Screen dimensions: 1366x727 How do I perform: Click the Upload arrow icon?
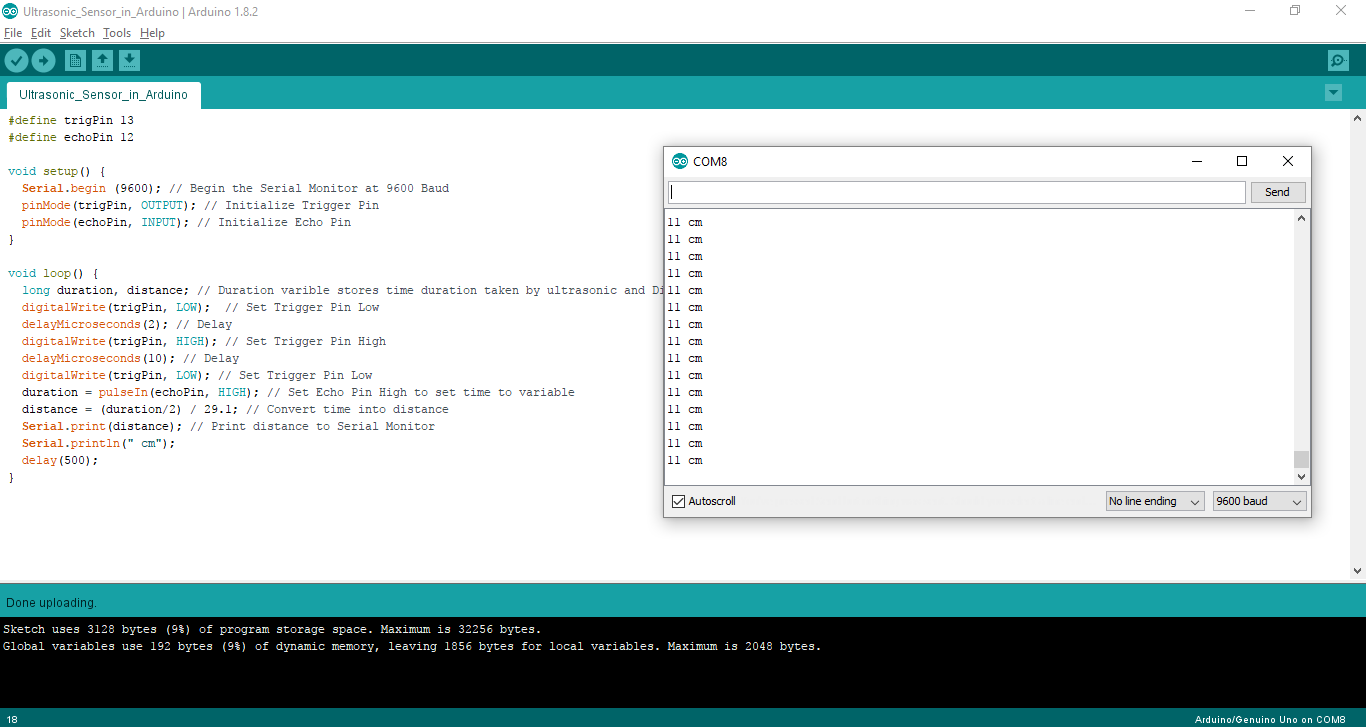[43, 61]
